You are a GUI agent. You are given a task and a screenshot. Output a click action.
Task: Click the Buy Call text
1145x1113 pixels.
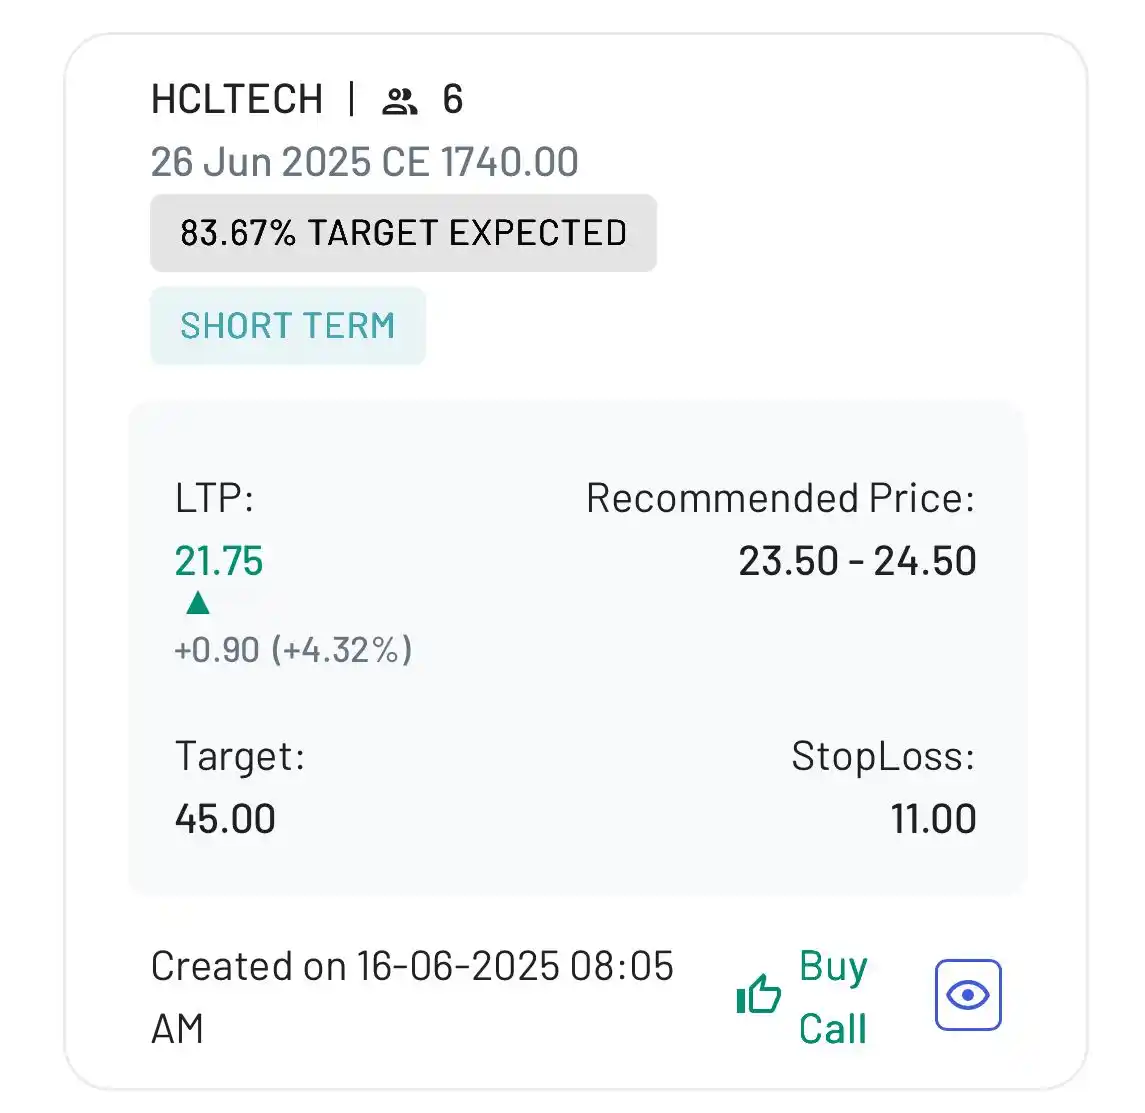point(833,998)
